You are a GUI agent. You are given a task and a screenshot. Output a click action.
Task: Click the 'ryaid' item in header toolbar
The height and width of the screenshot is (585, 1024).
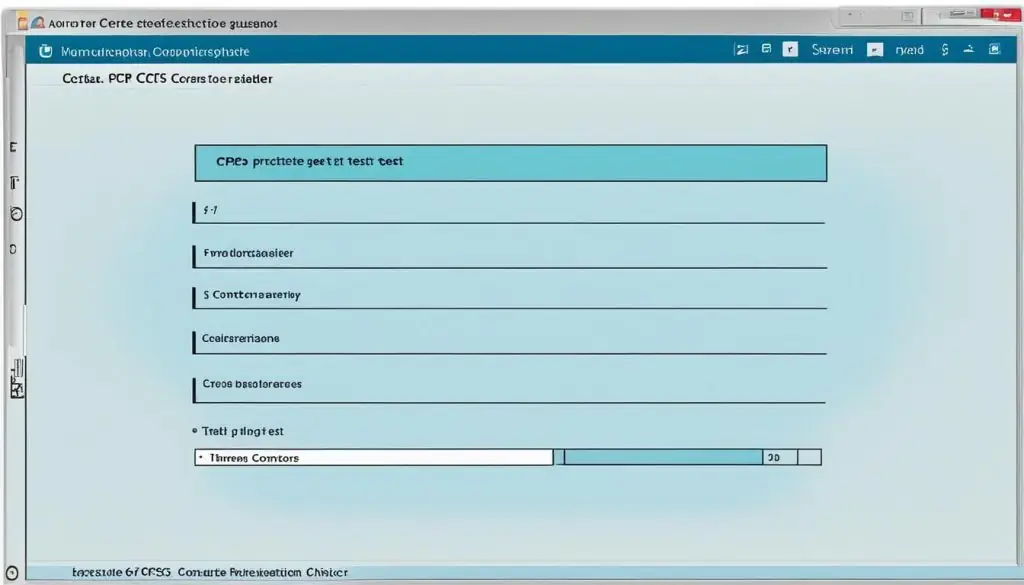tap(910, 49)
